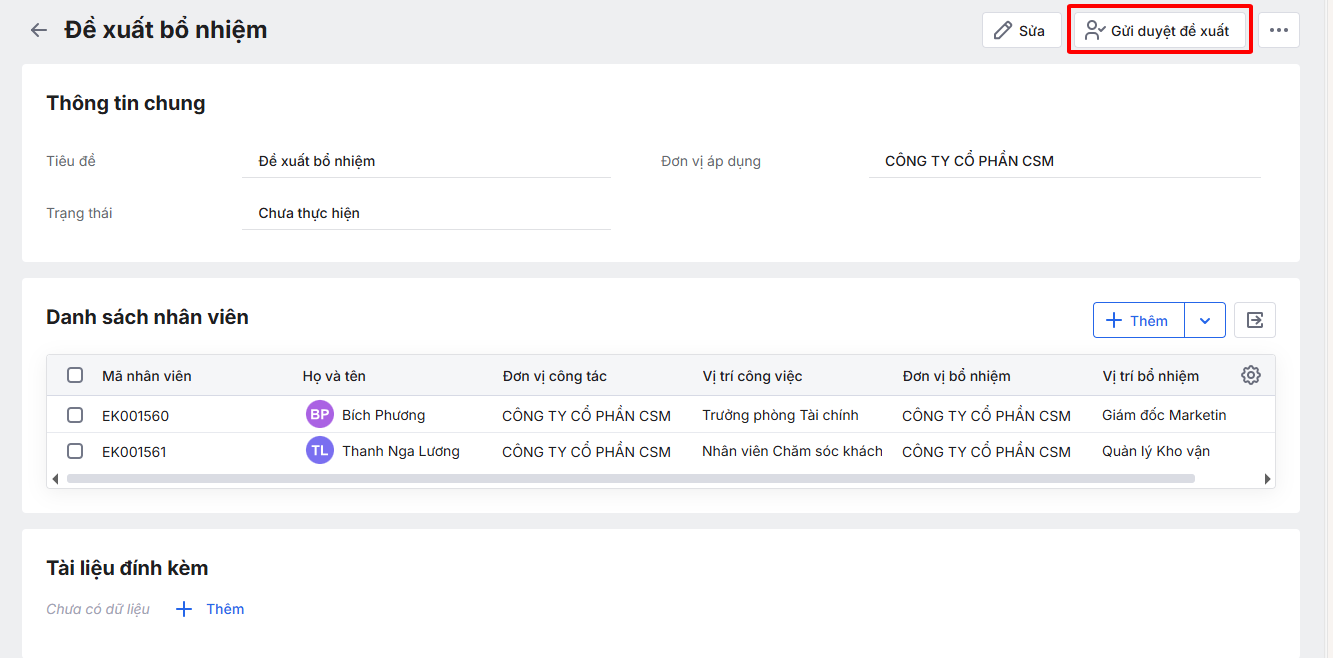Click the back arrow icon
Viewport: 1333px width, 658px height.
pyautogui.click(x=39, y=30)
